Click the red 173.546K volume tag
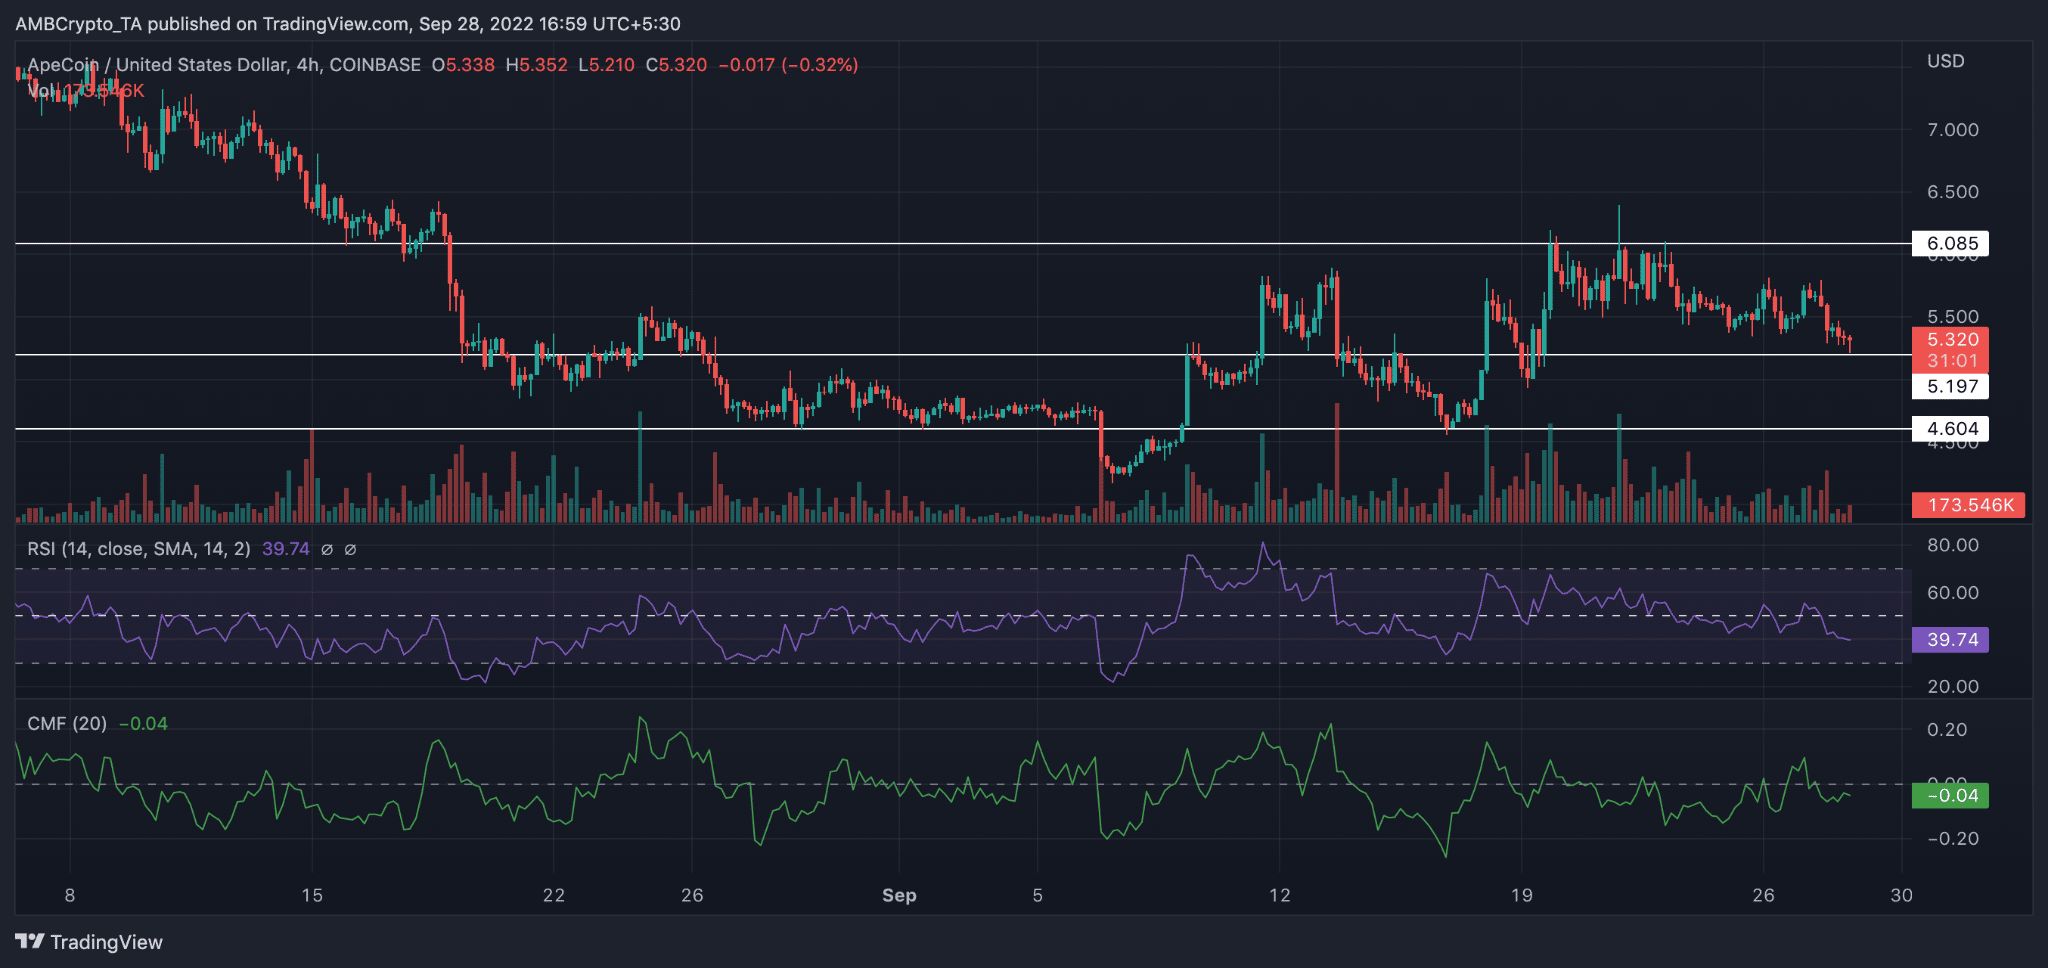 tap(1966, 505)
